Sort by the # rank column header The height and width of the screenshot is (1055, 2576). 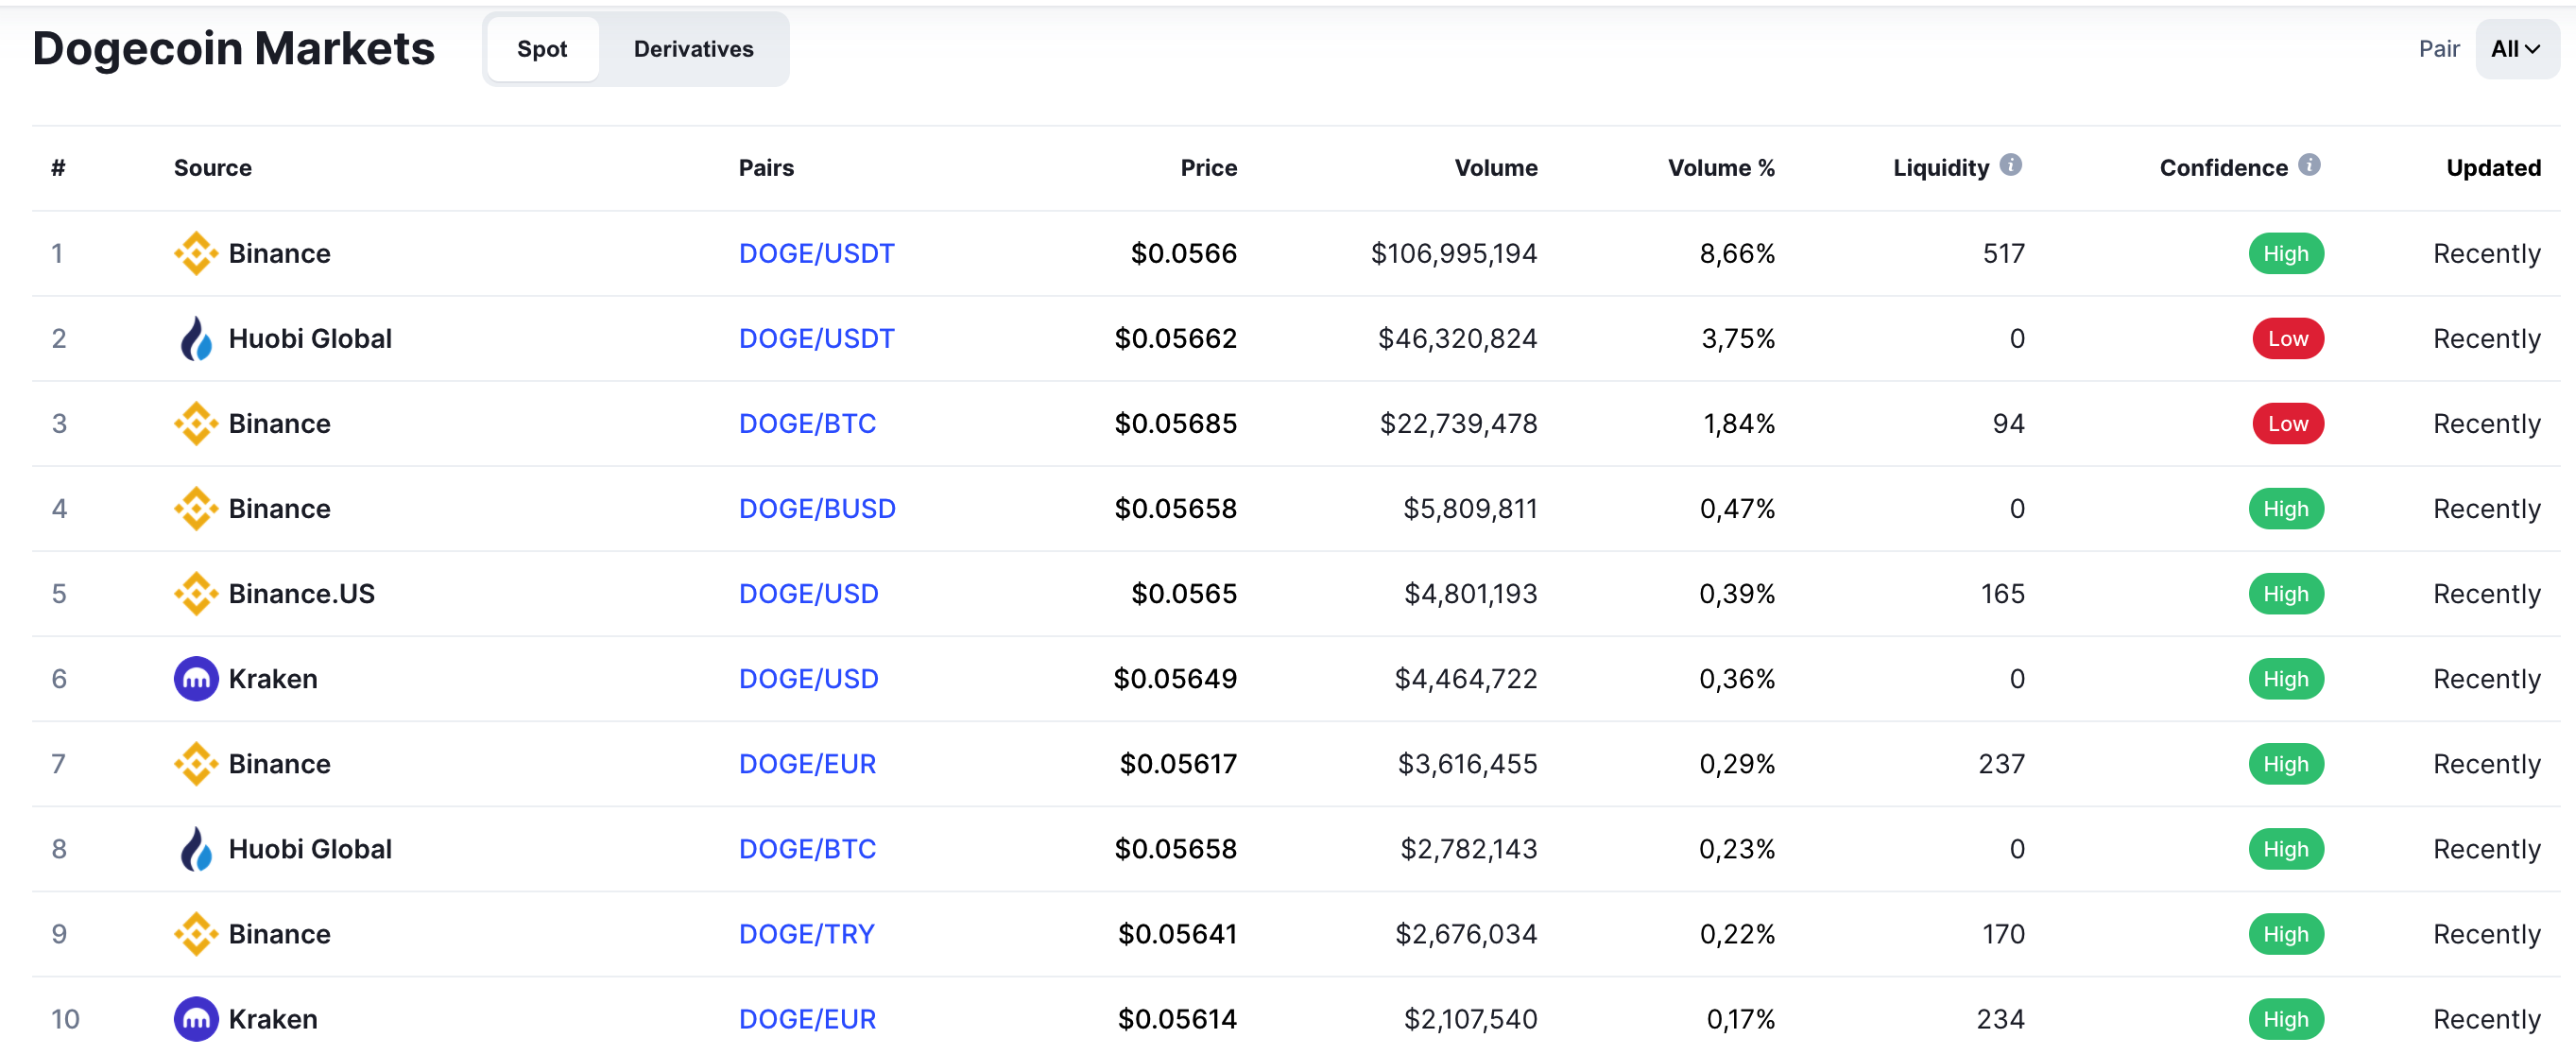tap(58, 167)
